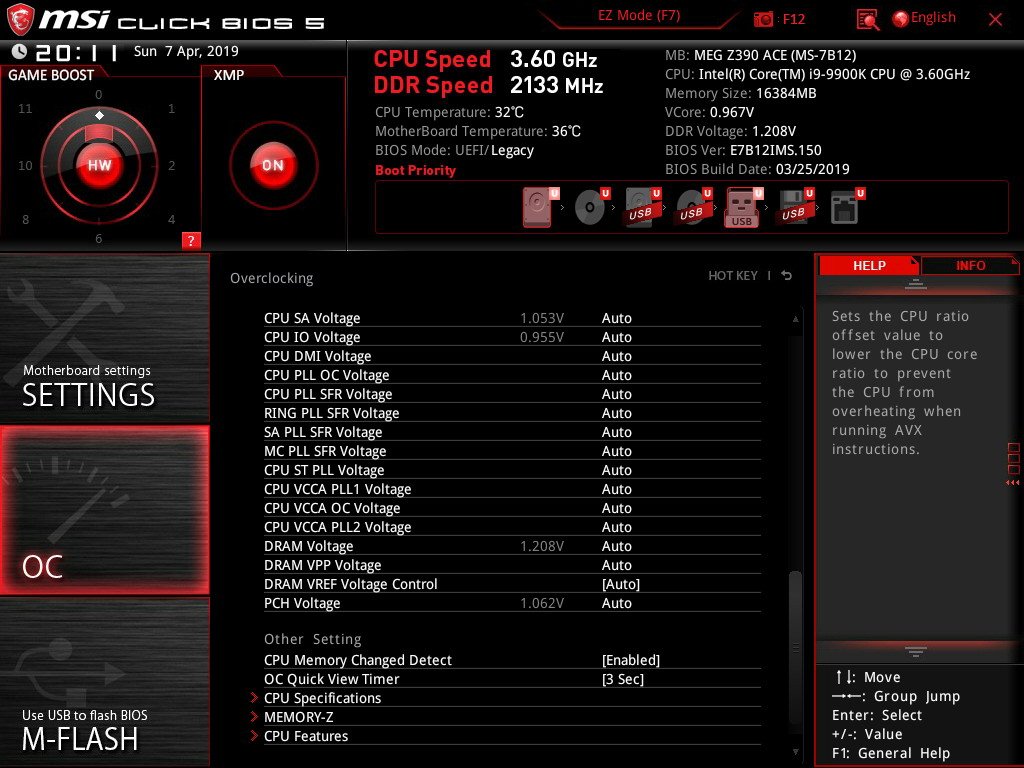Click the back arrow next to HOT KEY
Image resolution: width=1024 pixels, height=768 pixels.
[787, 276]
